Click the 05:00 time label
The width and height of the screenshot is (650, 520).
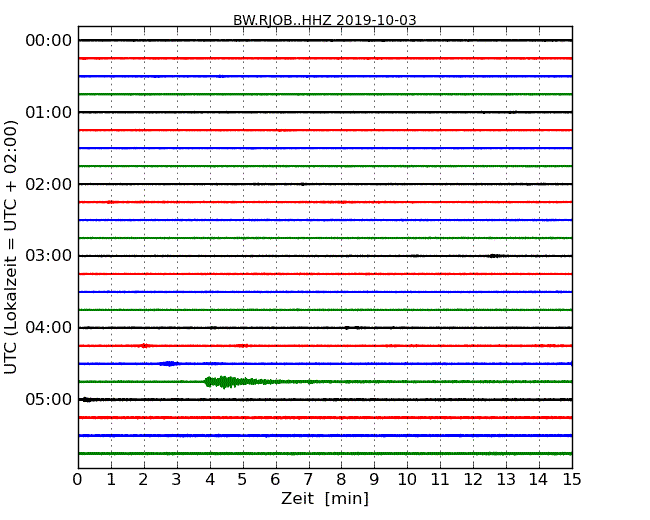49,399
